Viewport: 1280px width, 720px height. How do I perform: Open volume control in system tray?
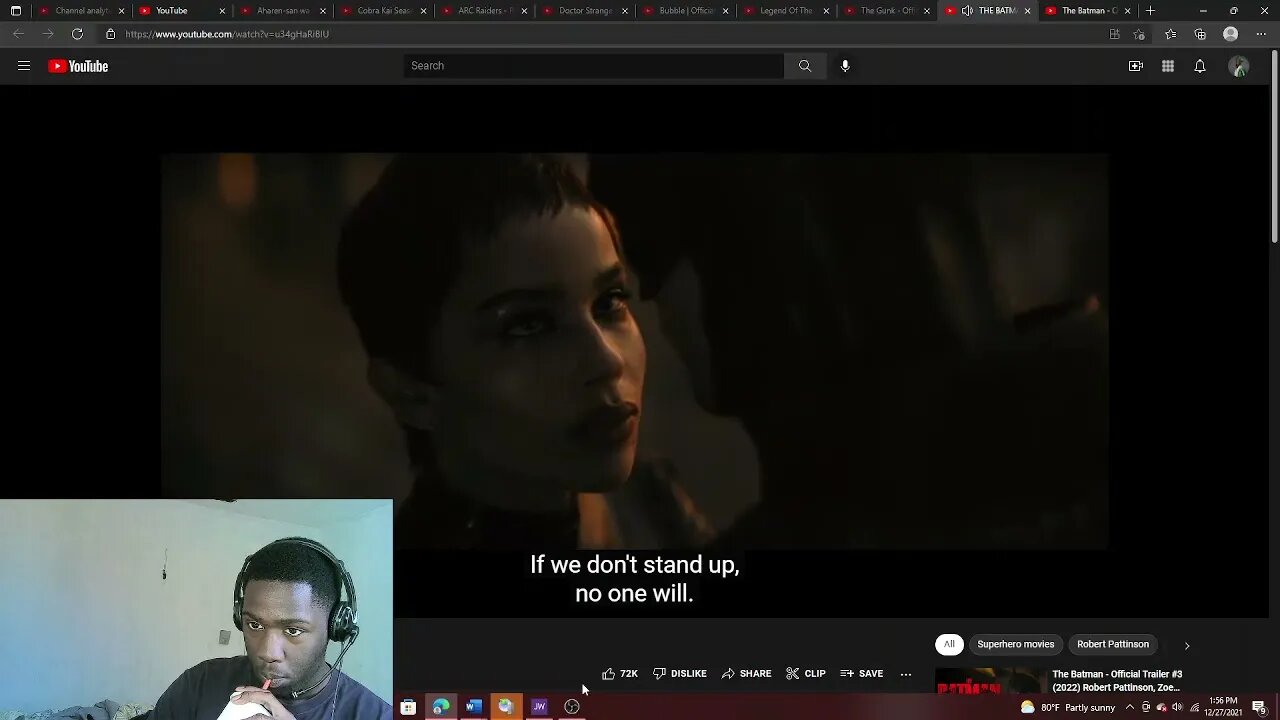coord(1177,707)
